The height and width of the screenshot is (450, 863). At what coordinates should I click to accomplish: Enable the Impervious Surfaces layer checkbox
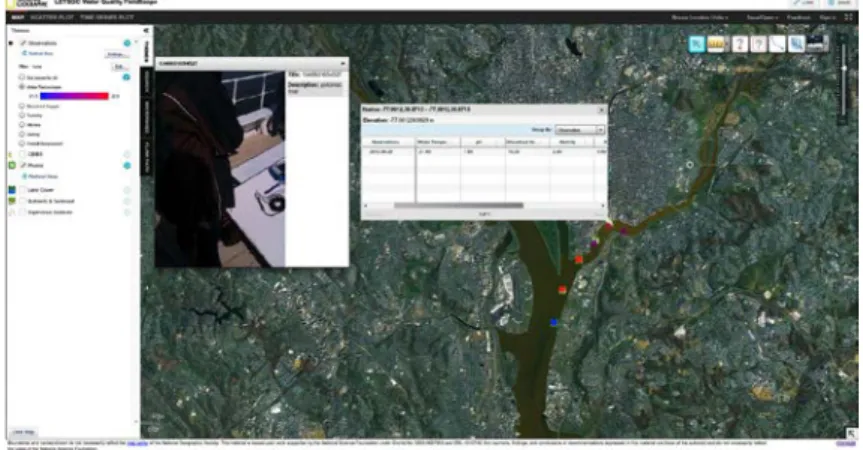(x=23, y=212)
